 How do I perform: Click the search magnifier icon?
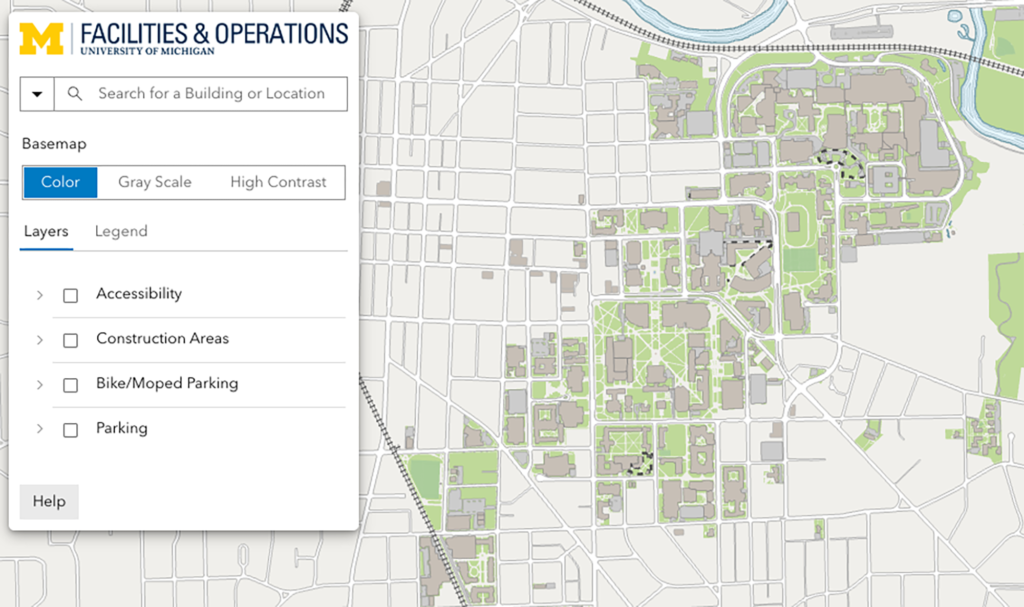[75, 93]
